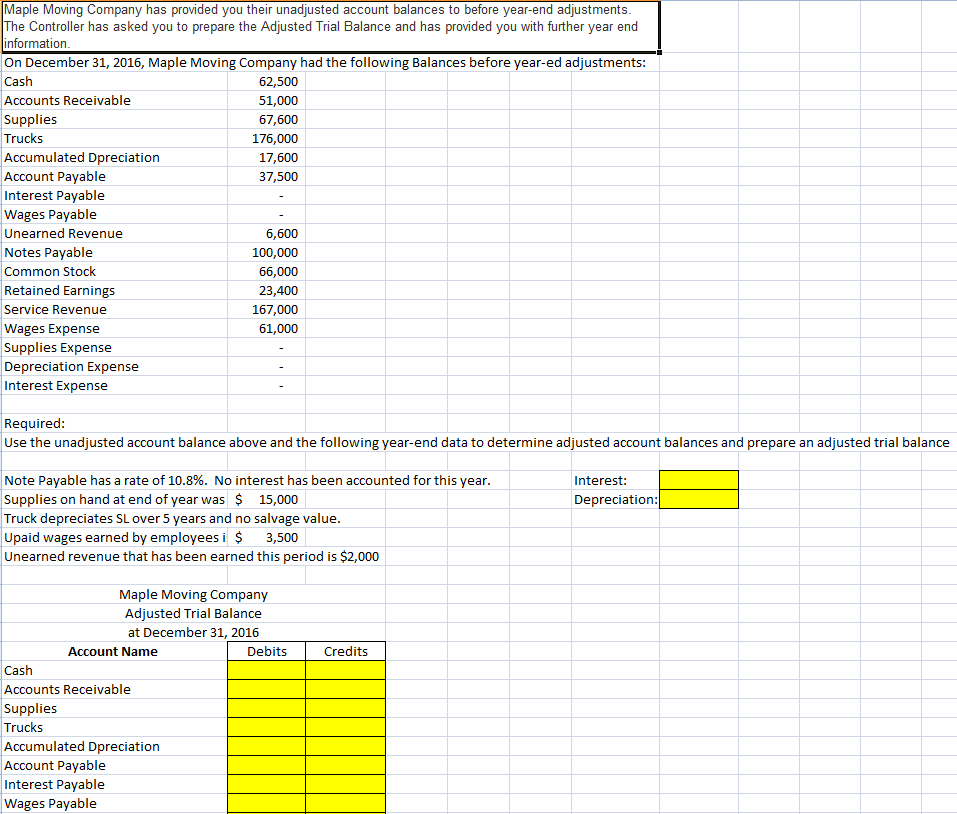Select the Note Payable 10.8% rate note

point(247,480)
